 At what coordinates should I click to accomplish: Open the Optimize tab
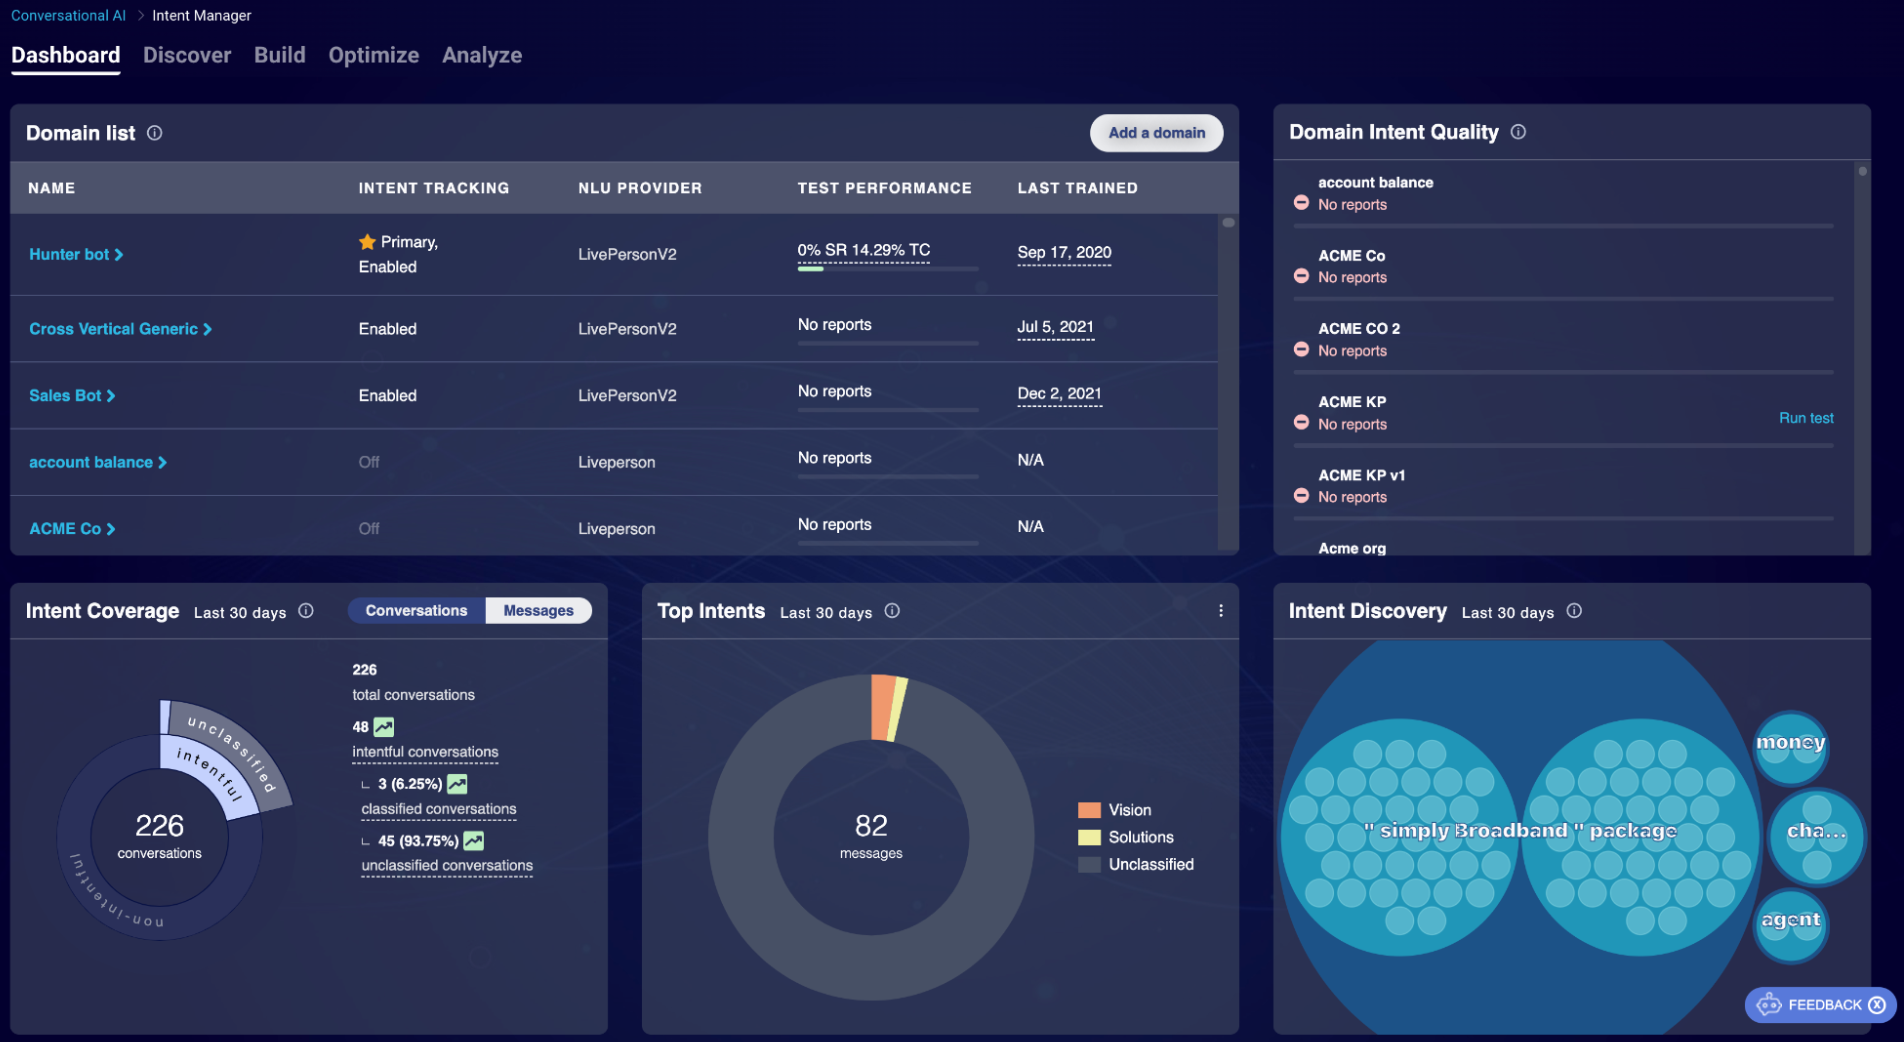pyautogui.click(x=374, y=56)
